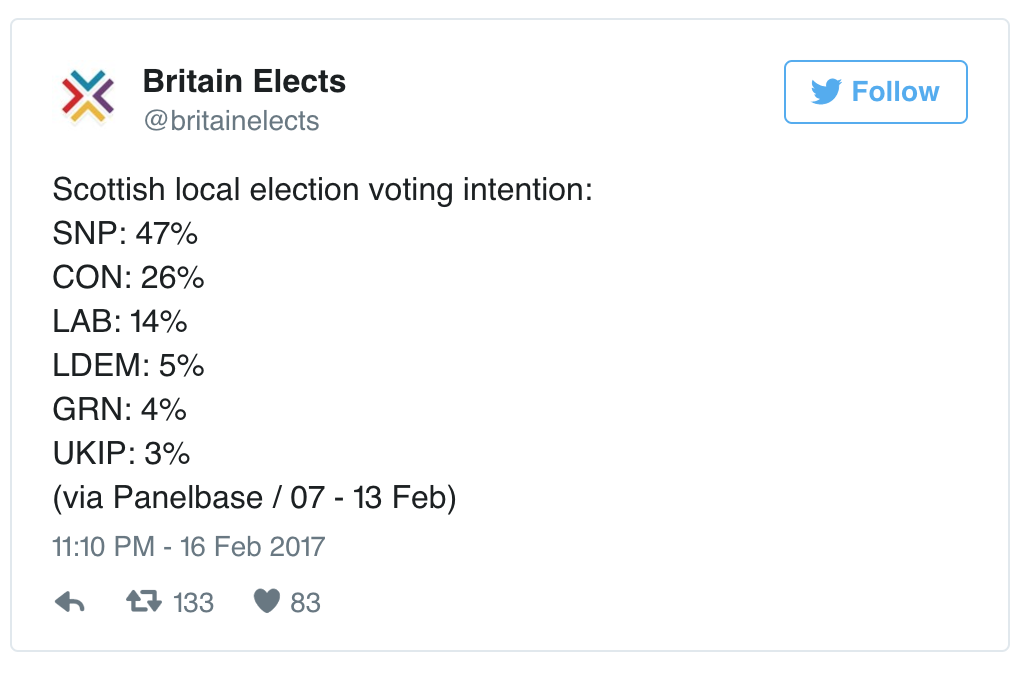Click the GRN: 4% line
The image size is (1030, 674).
click(120, 410)
